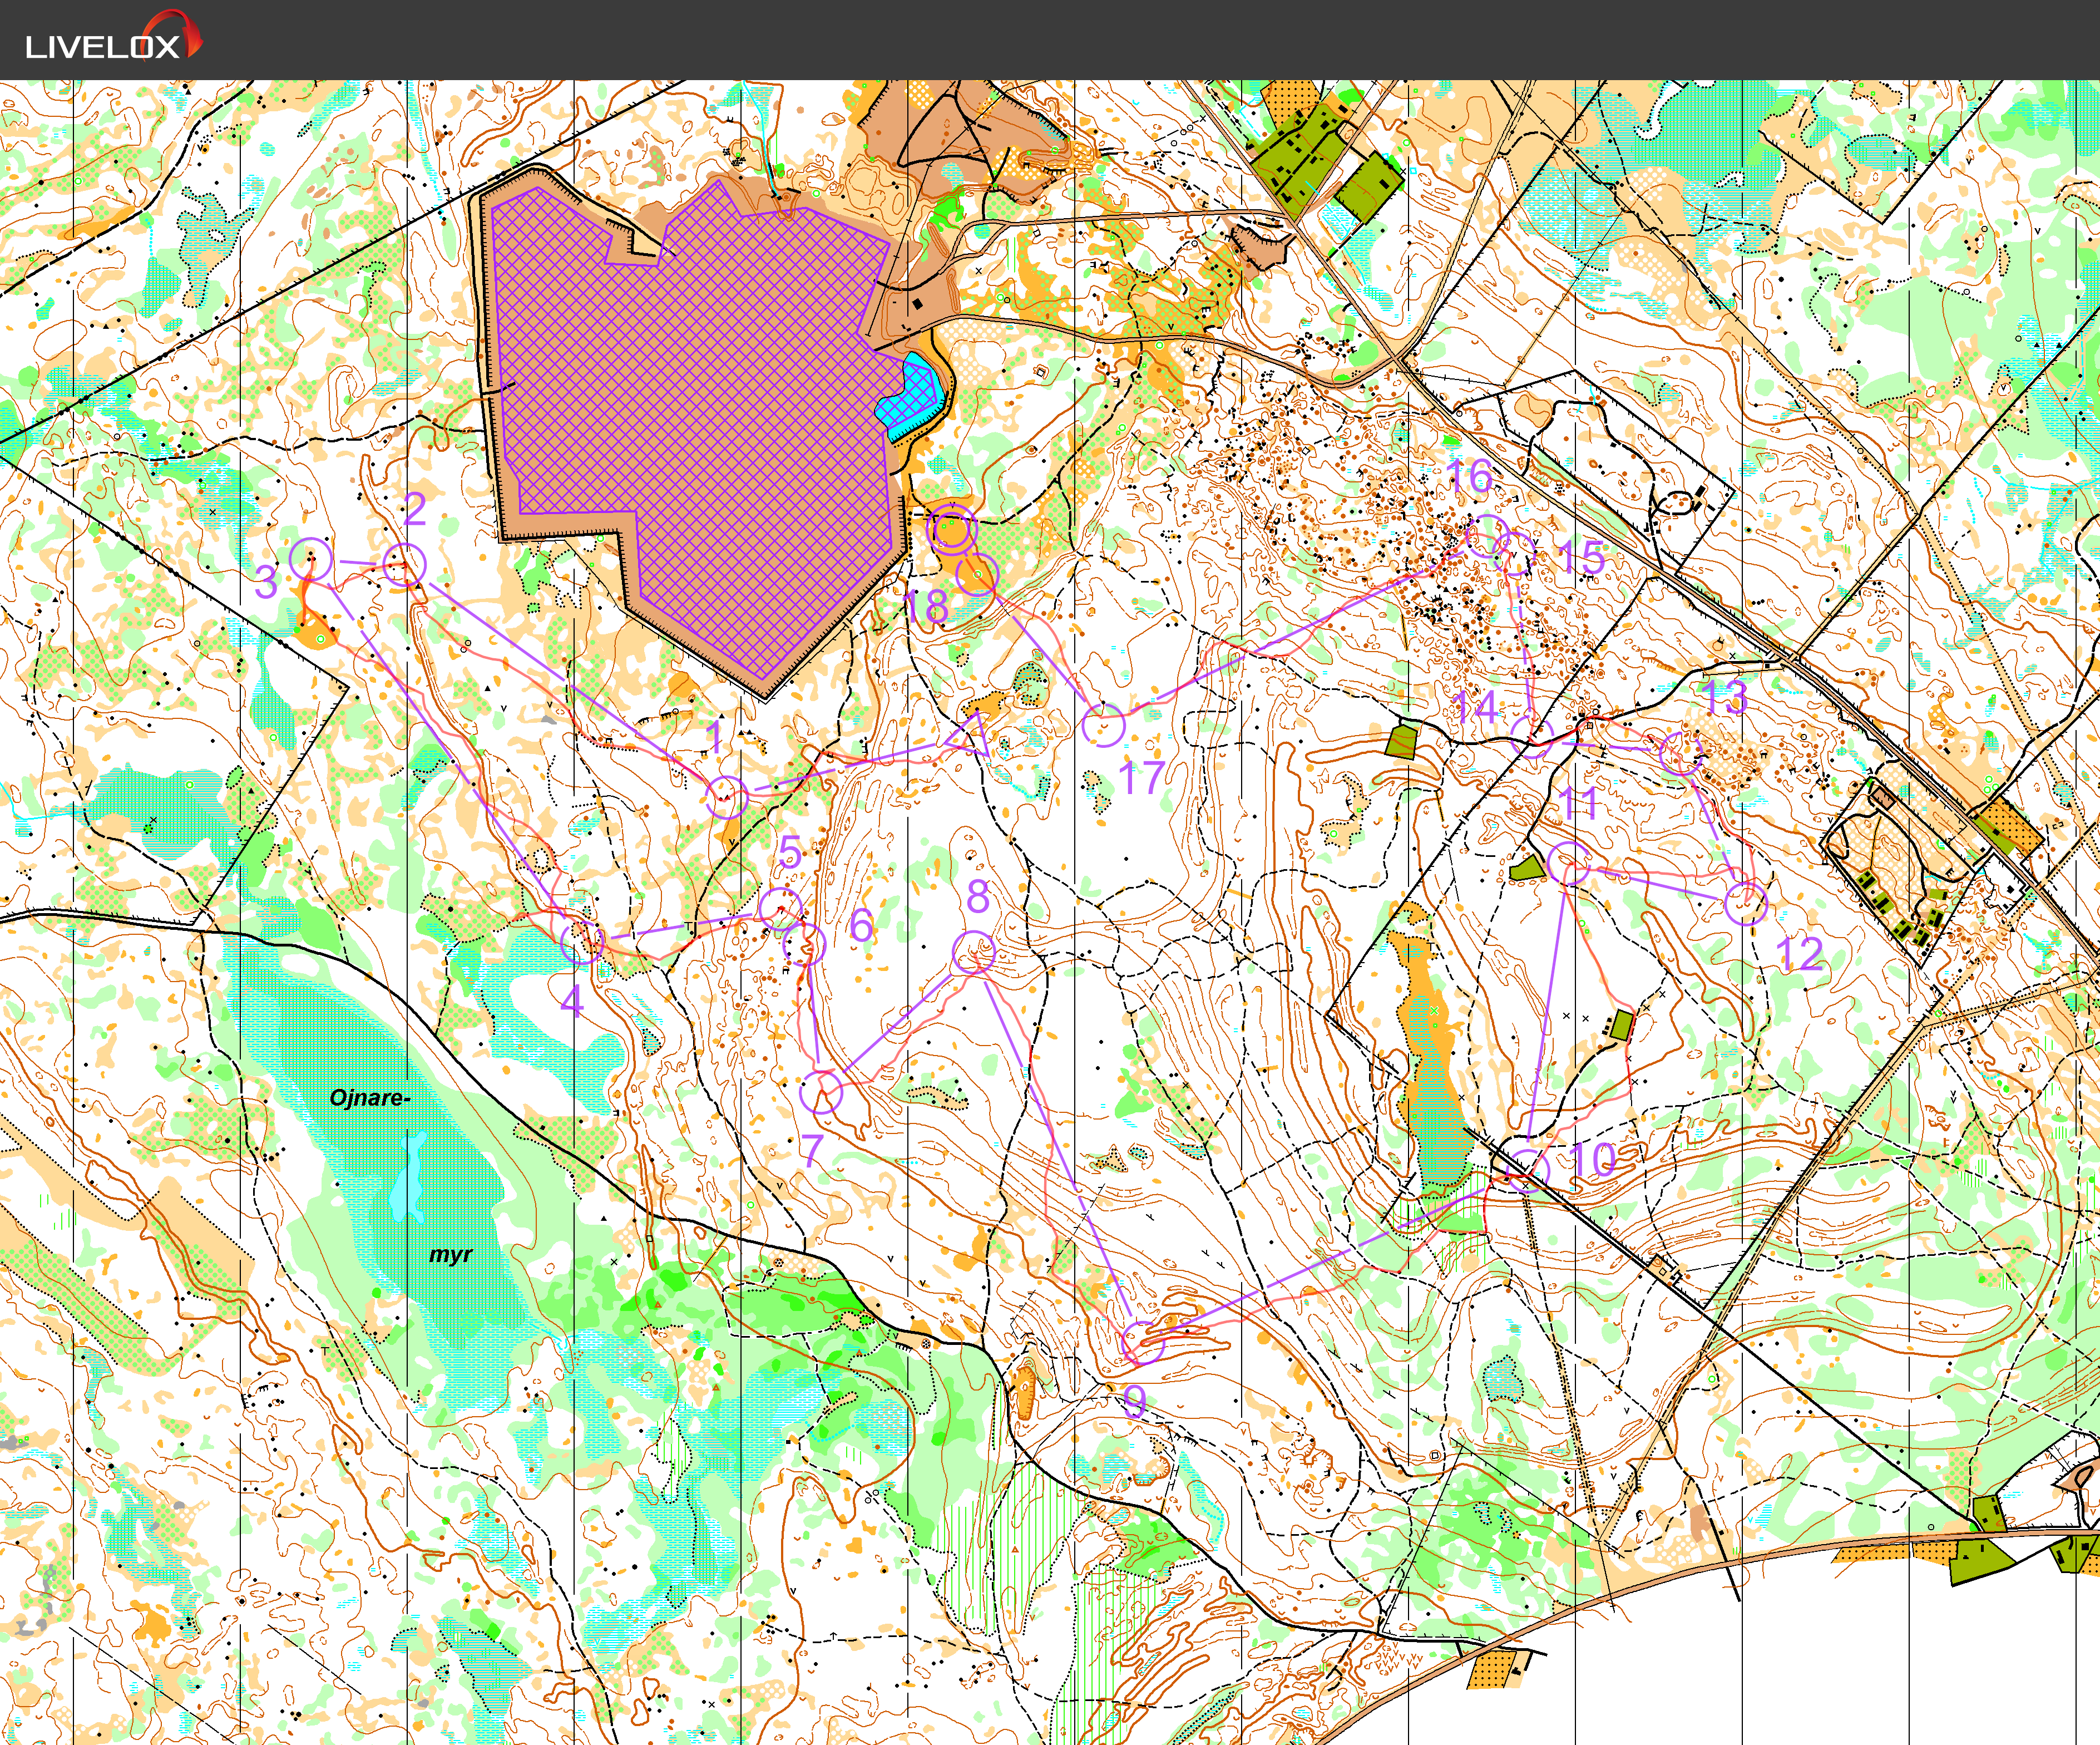Viewport: 2100px width, 1745px height.
Task: Select control circle 17 on the map
Action: click(1104, 725)
